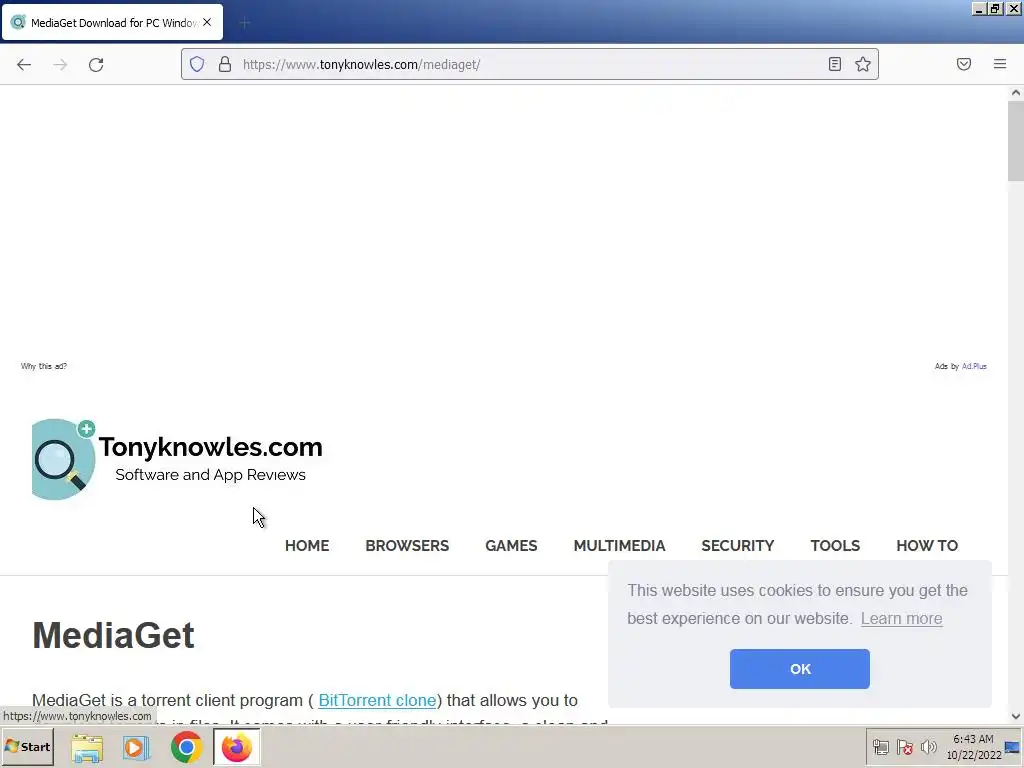This screenshot has height=768, width=1024.
Task: Click the Firefox taskbar icon
Action: 236,747
